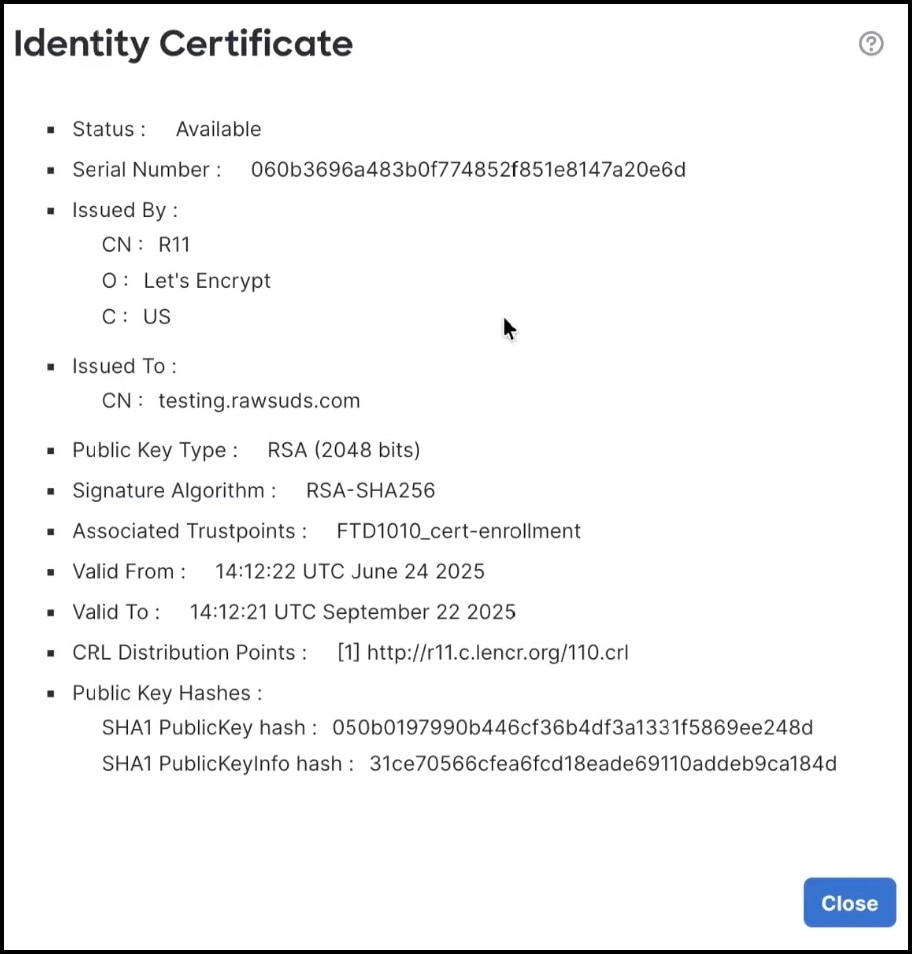This screenshot has height=954, width=912.
Task: Select the certificate serial number value
Action: [x=467, y=169]
